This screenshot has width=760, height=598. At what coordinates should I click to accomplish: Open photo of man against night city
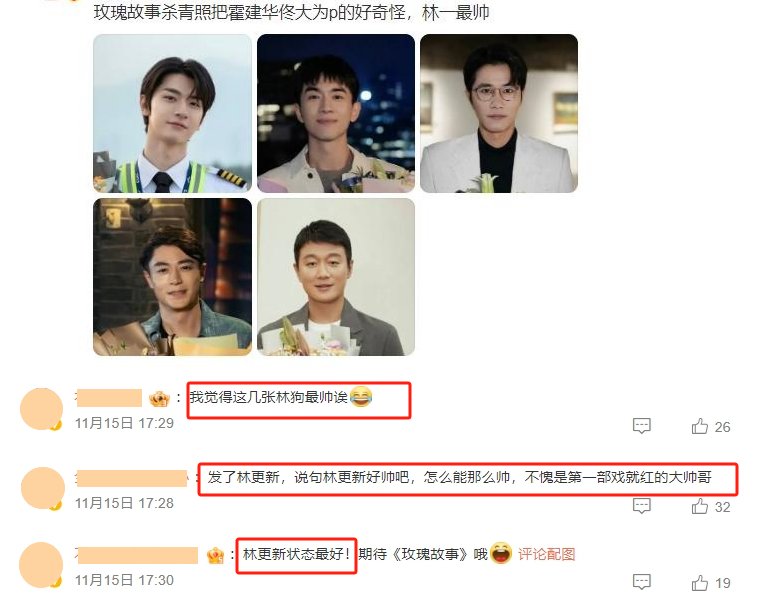coord(335,113)
